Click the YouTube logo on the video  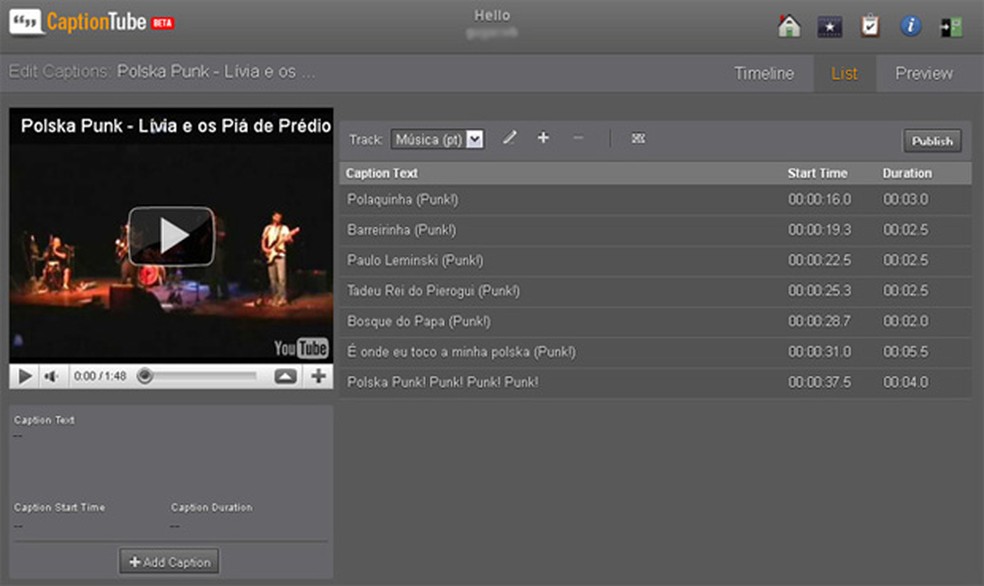tap(301, 348)
